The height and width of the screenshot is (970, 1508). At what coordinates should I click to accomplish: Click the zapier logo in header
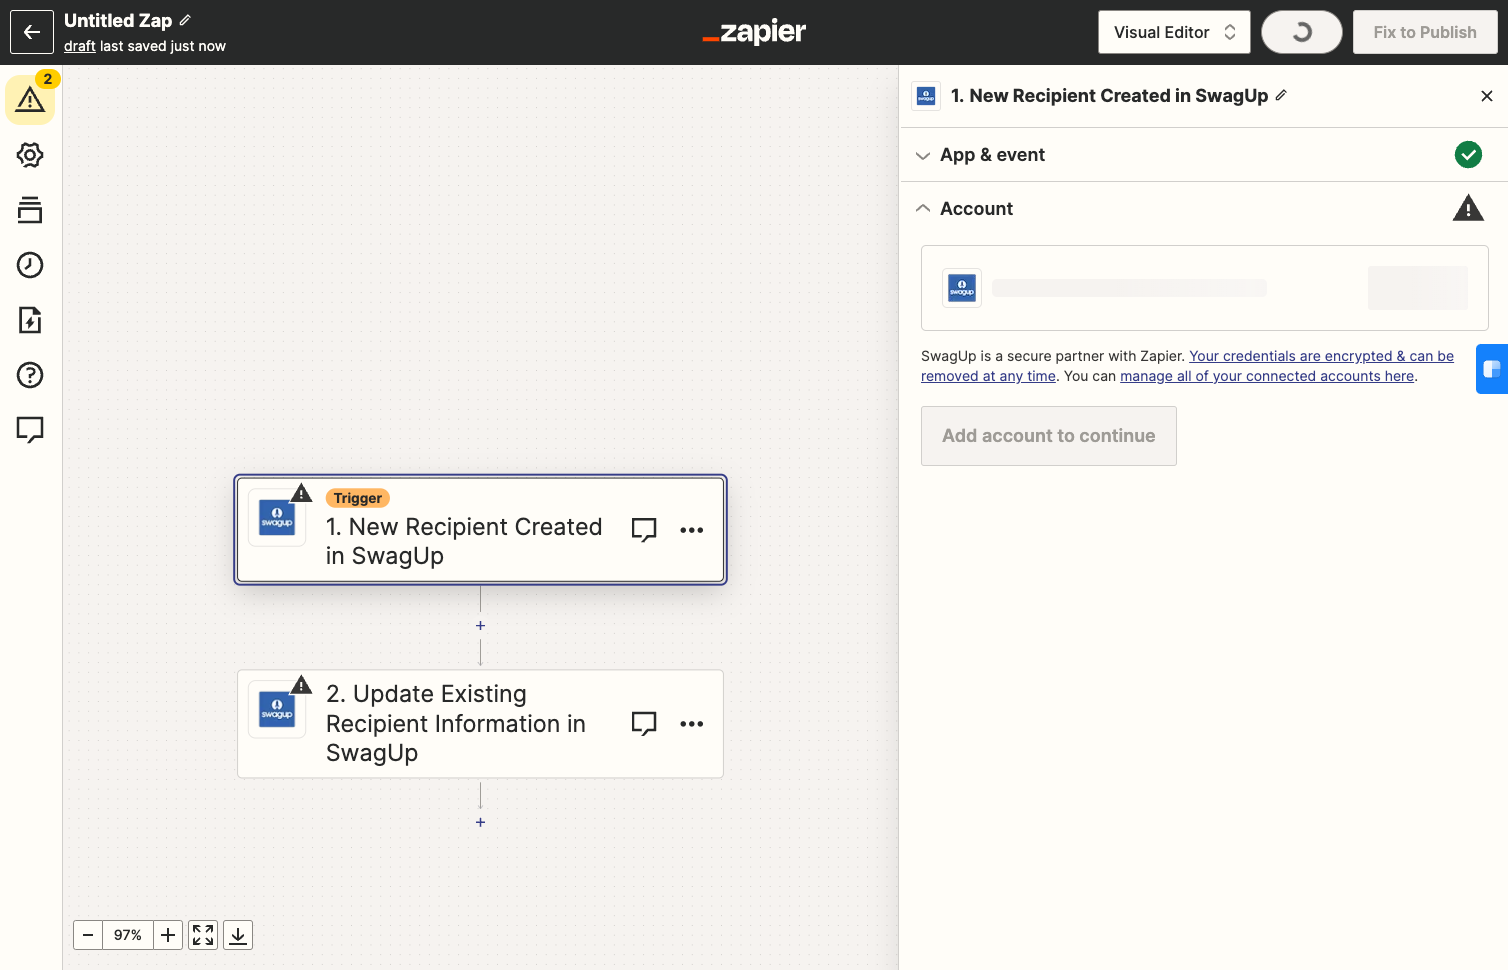coord(754,32)
